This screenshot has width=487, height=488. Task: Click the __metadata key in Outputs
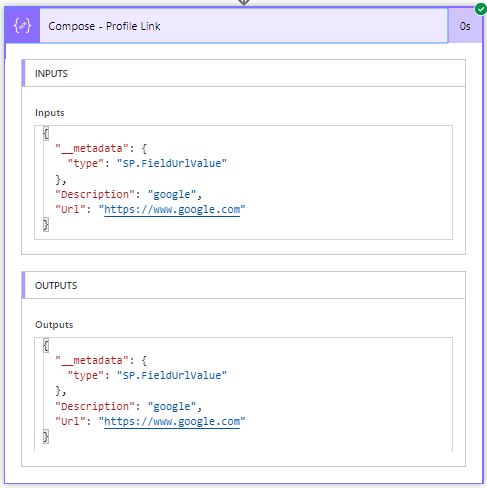(92, 360)
